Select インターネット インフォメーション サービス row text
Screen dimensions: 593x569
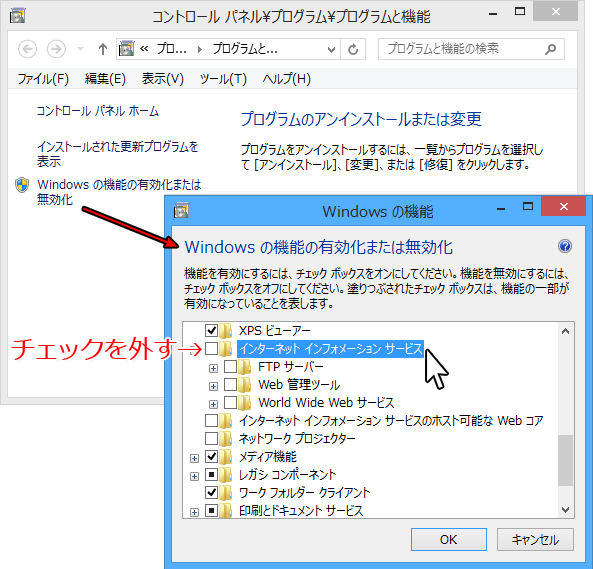[331, 349]
